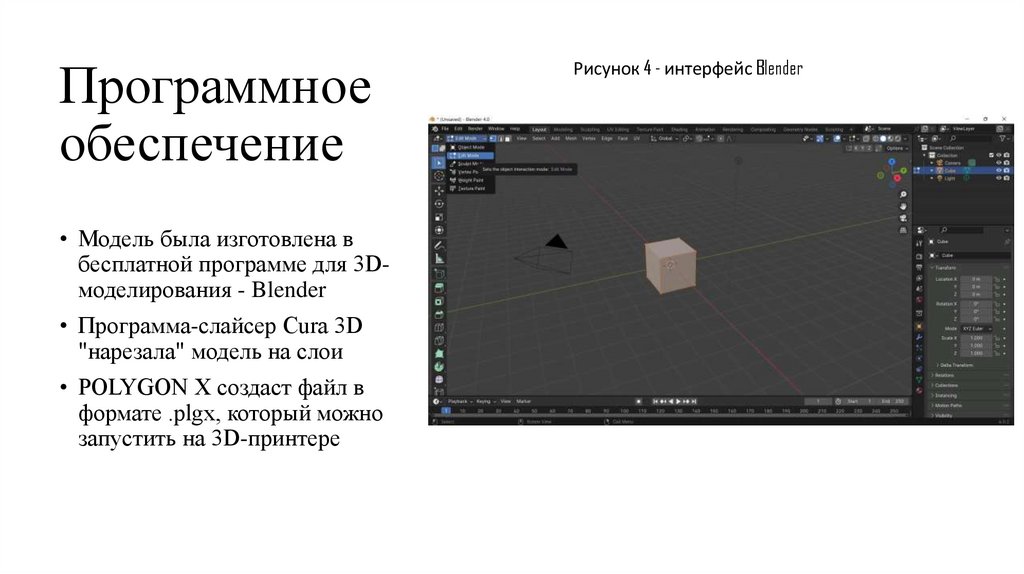
Task: Select the Measure ruler tool
Action: 439,258
